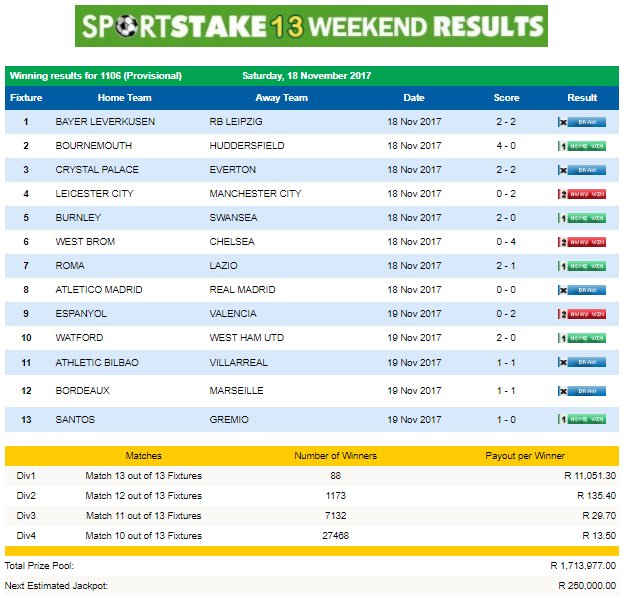Select the MARSEILLE team name

coord(236,390)
